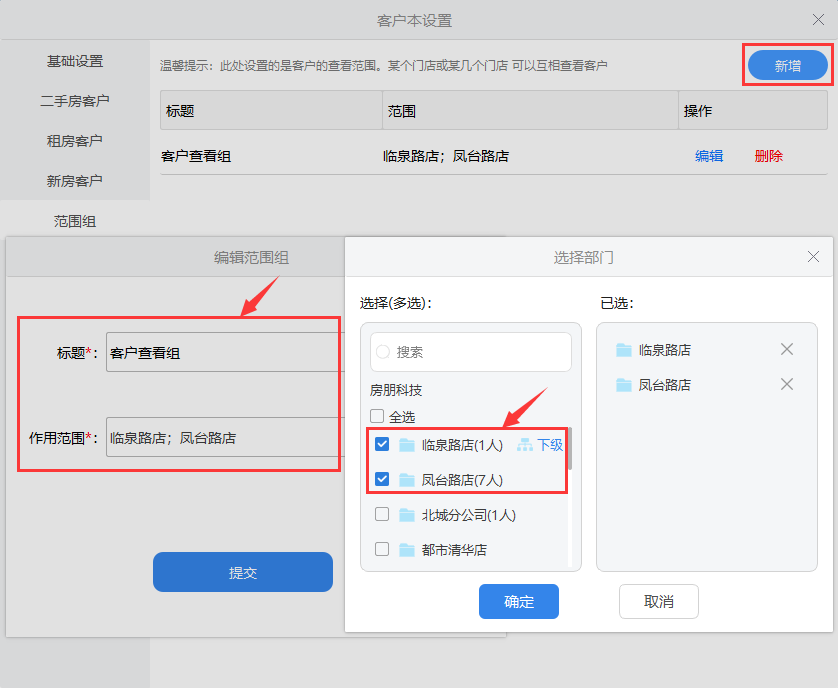Click the department 搜索 field
The width and height of the screenshot is (838, 688).
471,352
